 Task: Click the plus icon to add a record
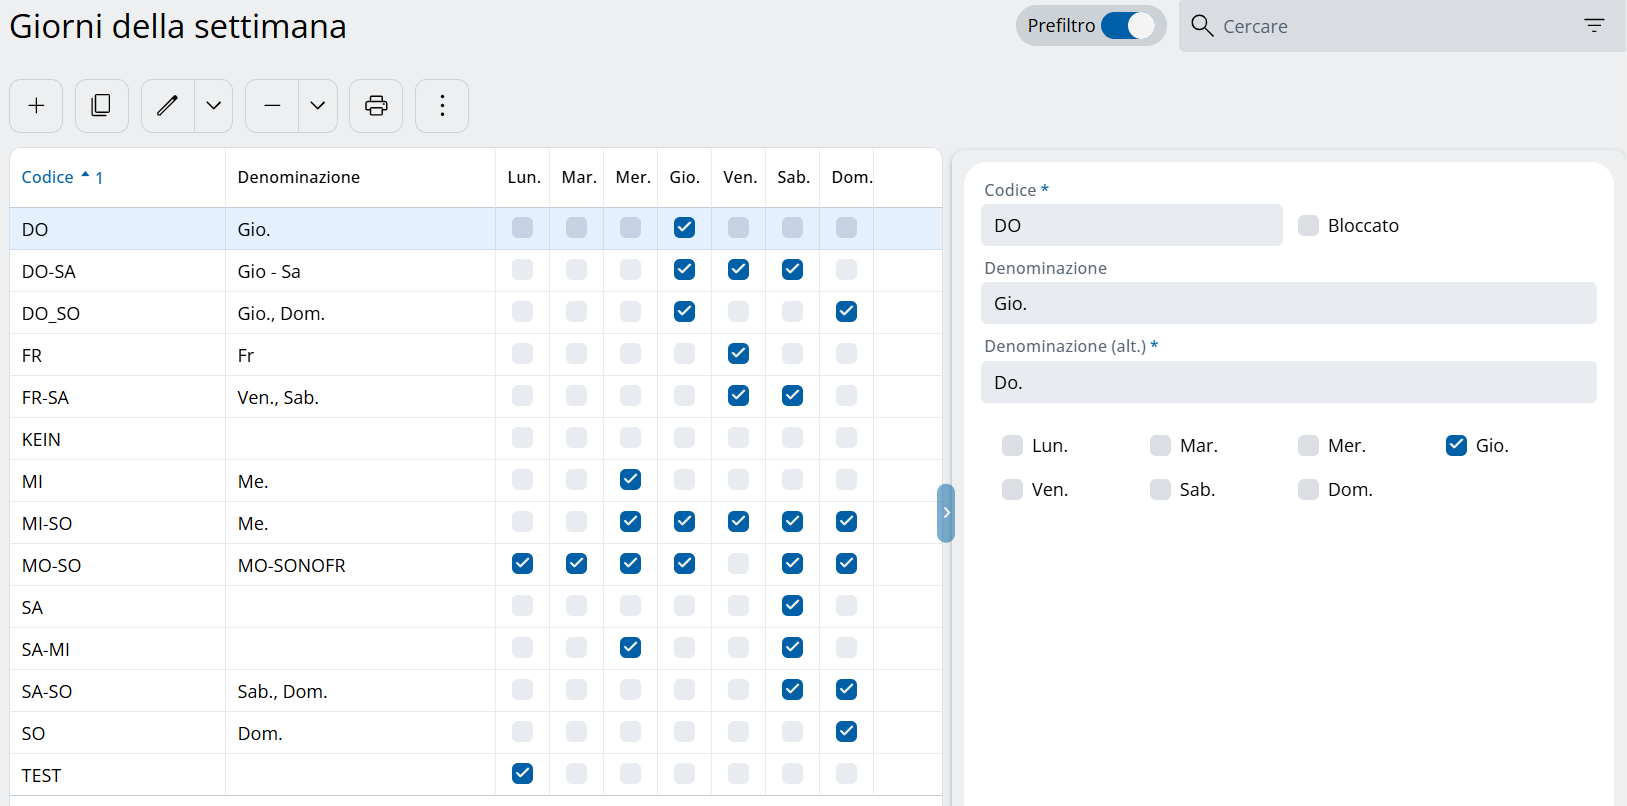(x=36, y=106)
